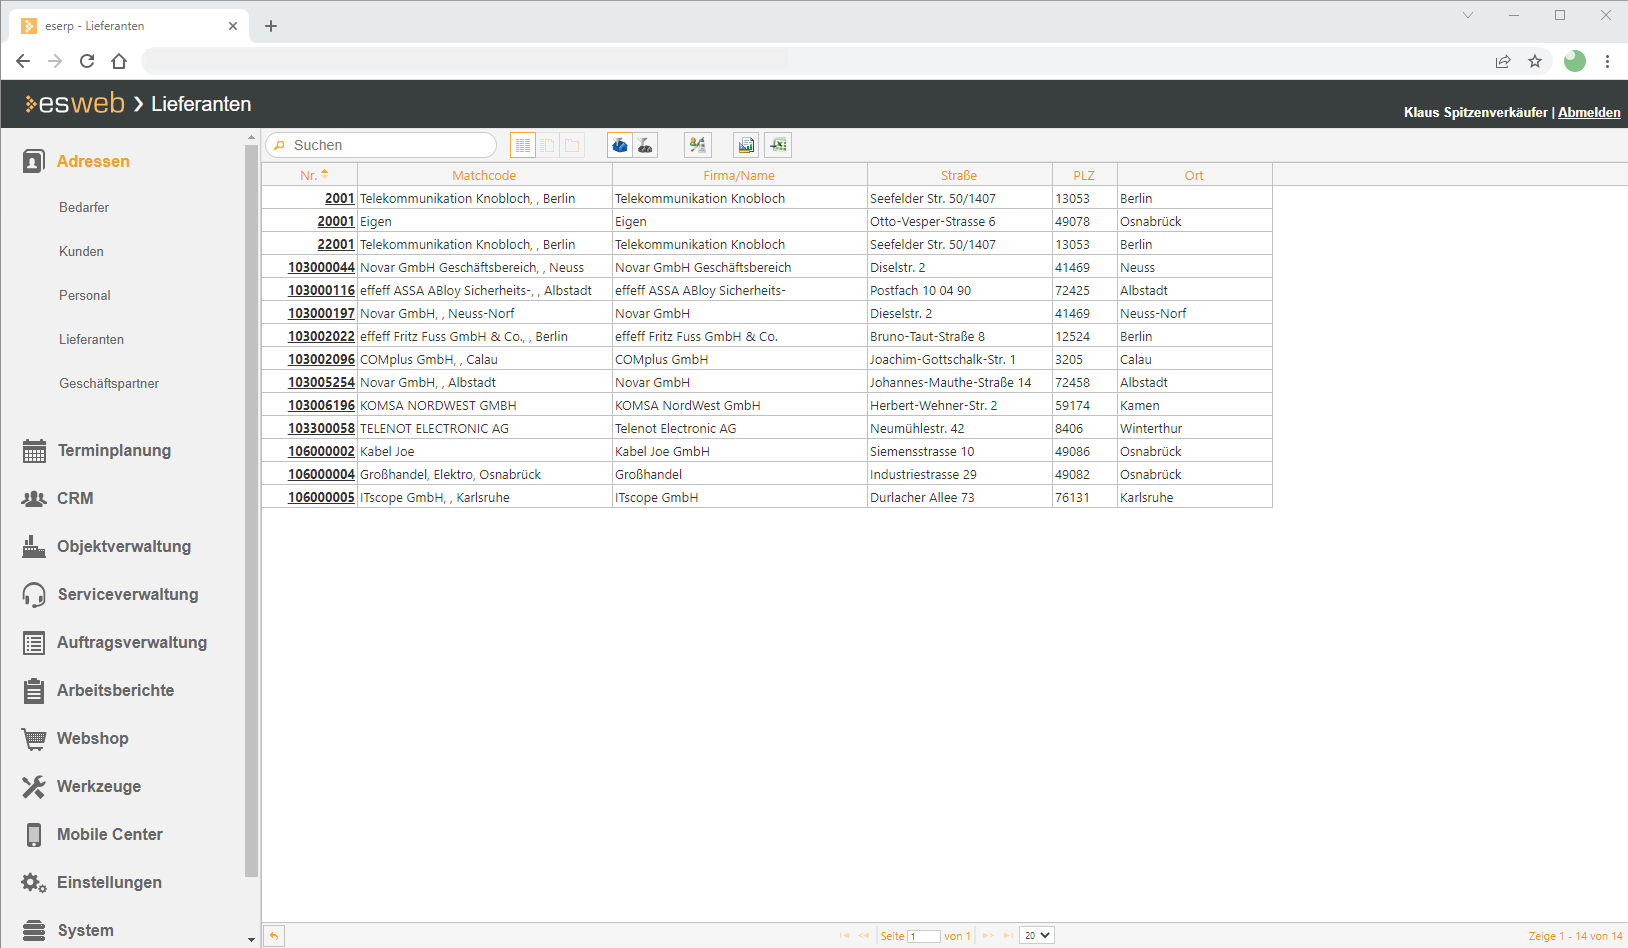Click the Terminplanung calendar icon
This screenshot has width=1628, height=948.
pyautogui.click(x=34, y=451)
